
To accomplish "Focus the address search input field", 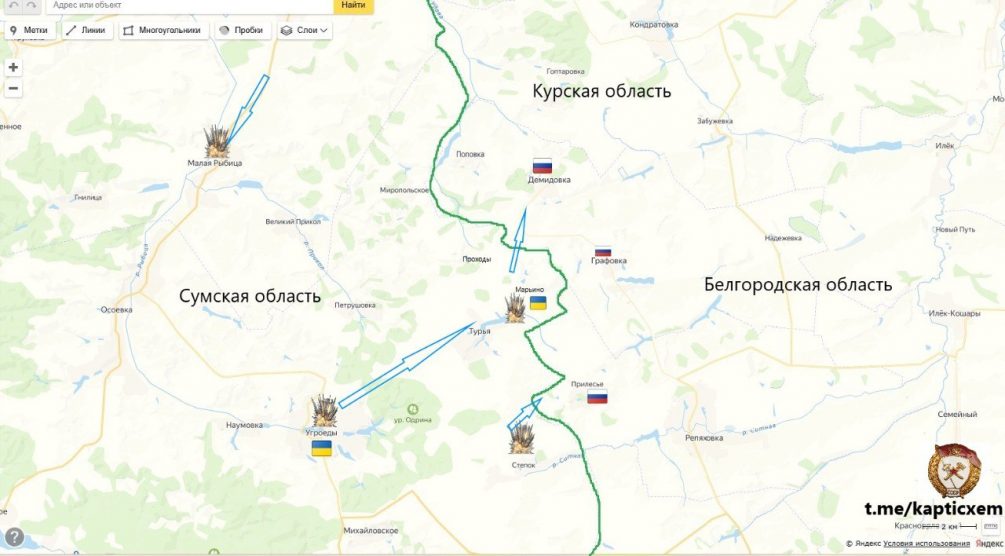I will pyautogui.click(x=190, y=5).
